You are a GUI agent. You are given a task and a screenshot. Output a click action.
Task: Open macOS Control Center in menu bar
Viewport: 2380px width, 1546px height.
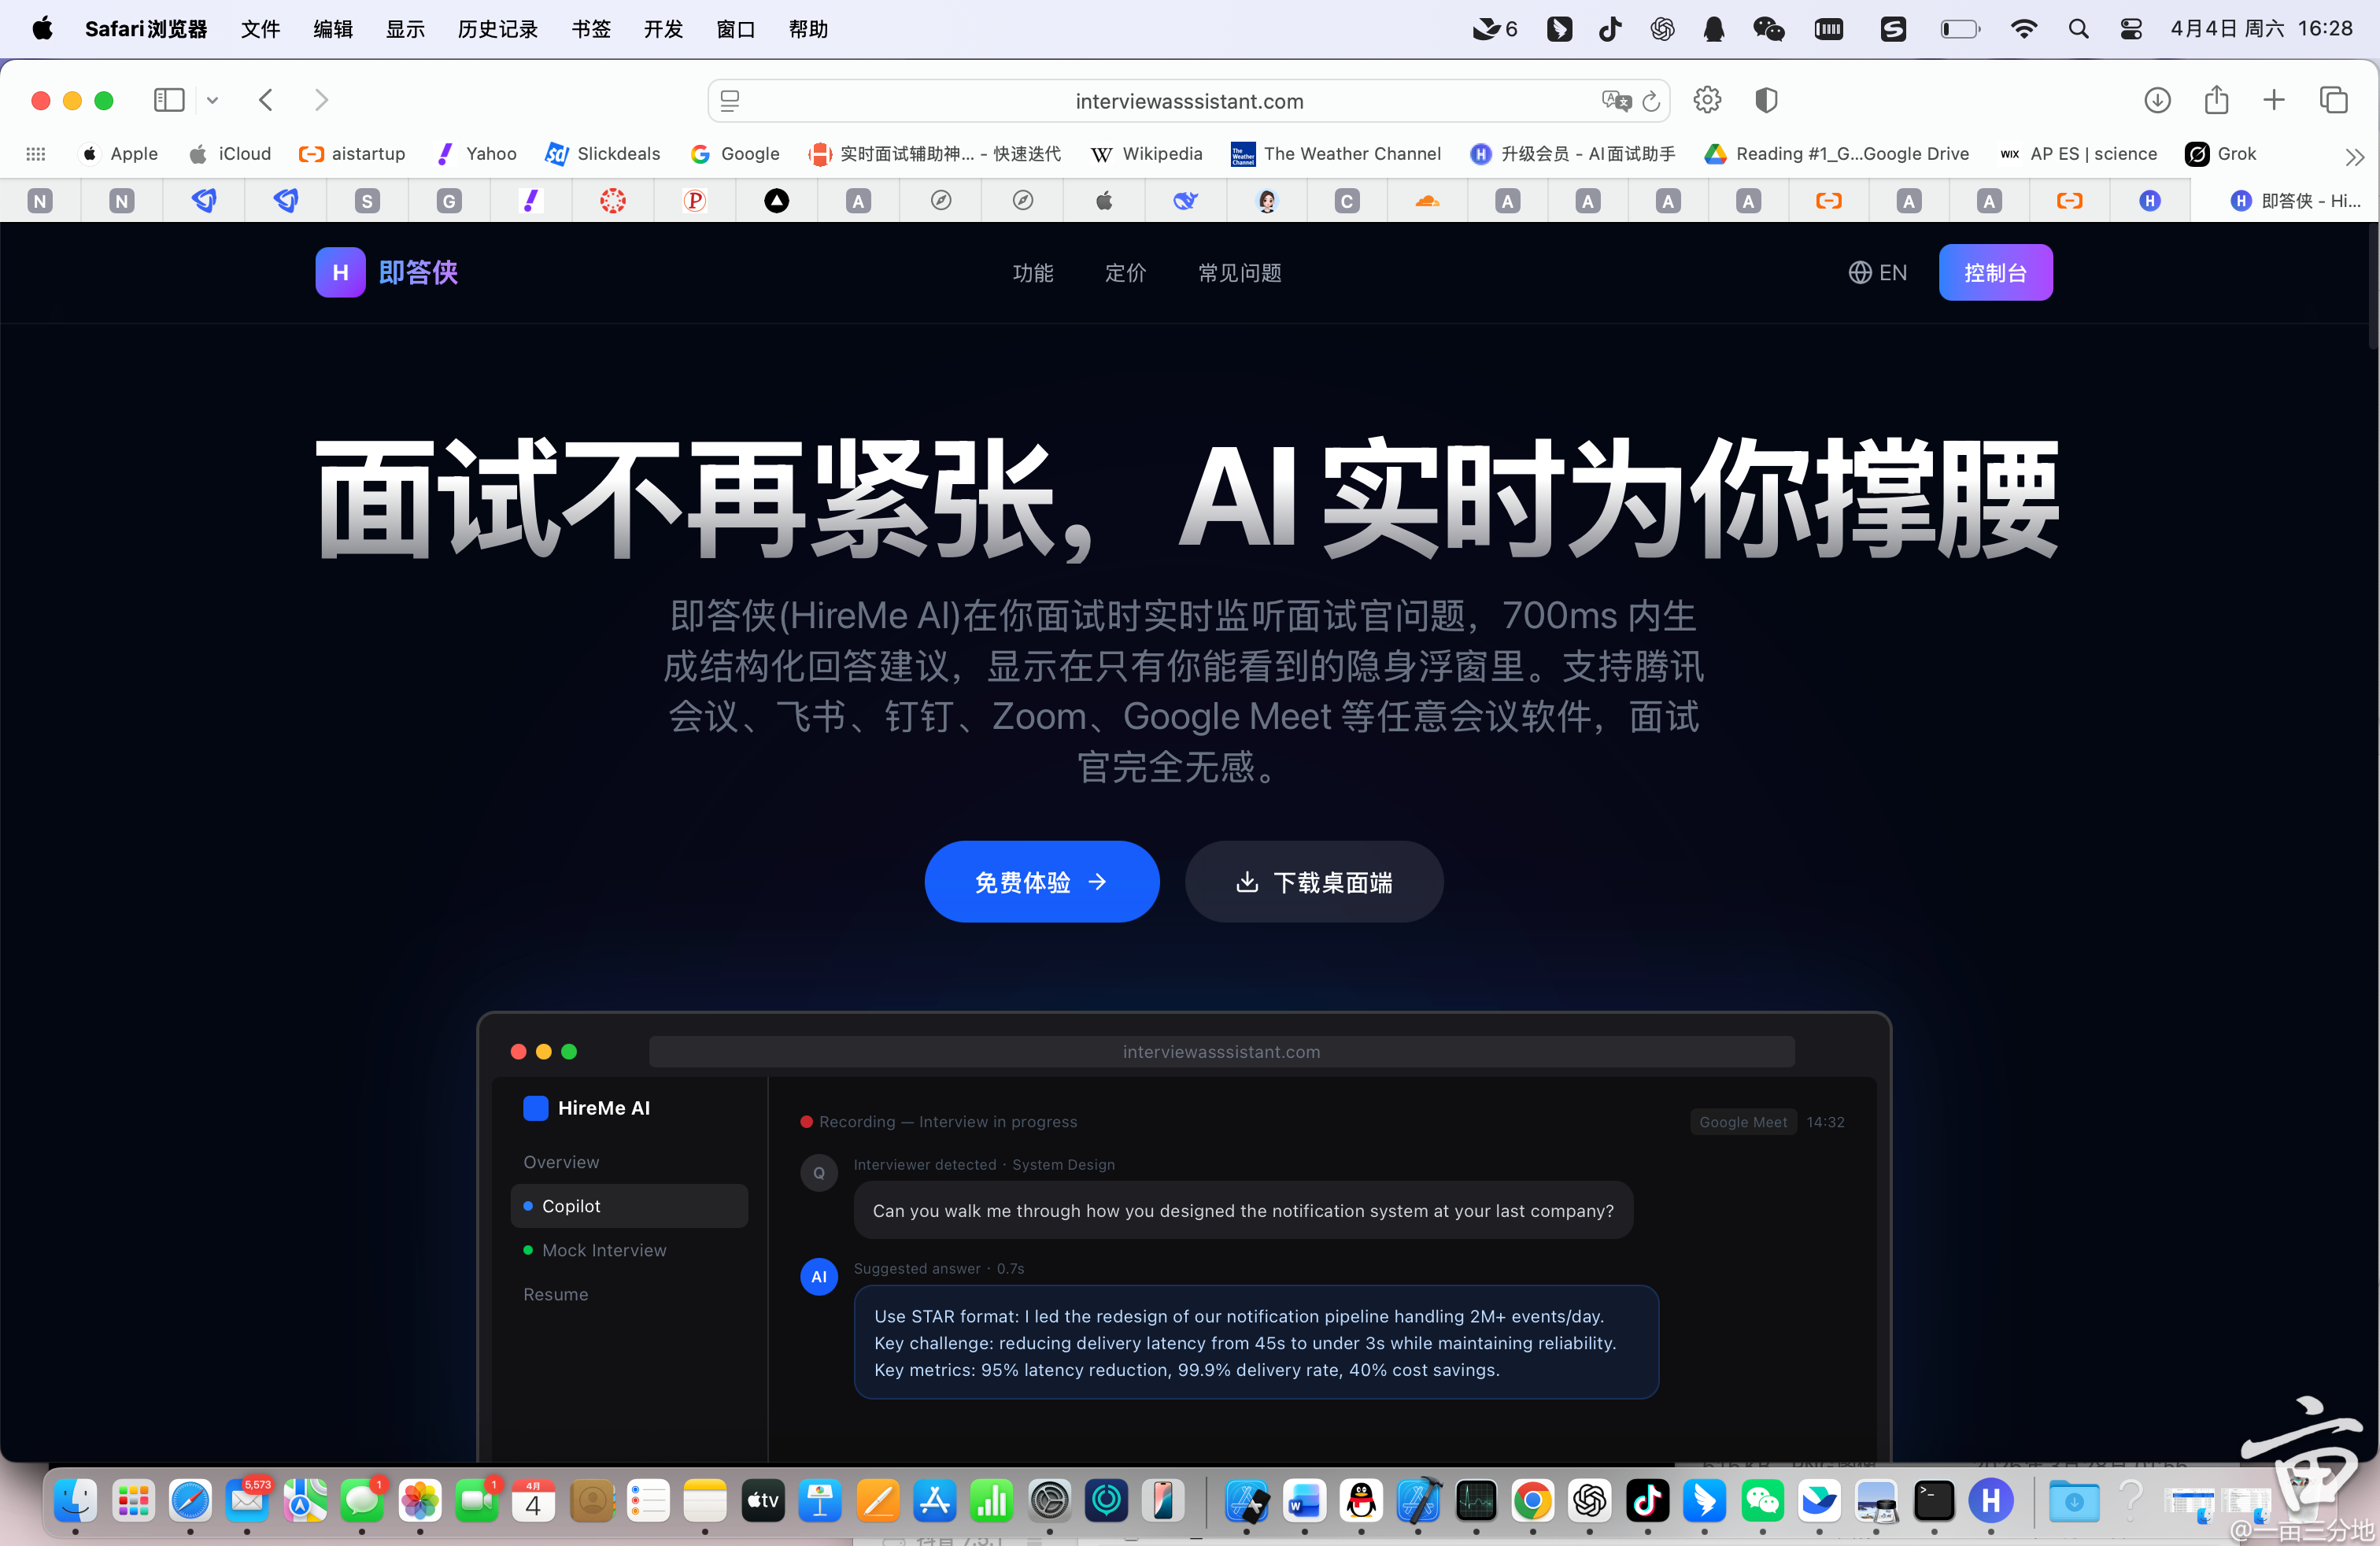tap(2130, 29)
